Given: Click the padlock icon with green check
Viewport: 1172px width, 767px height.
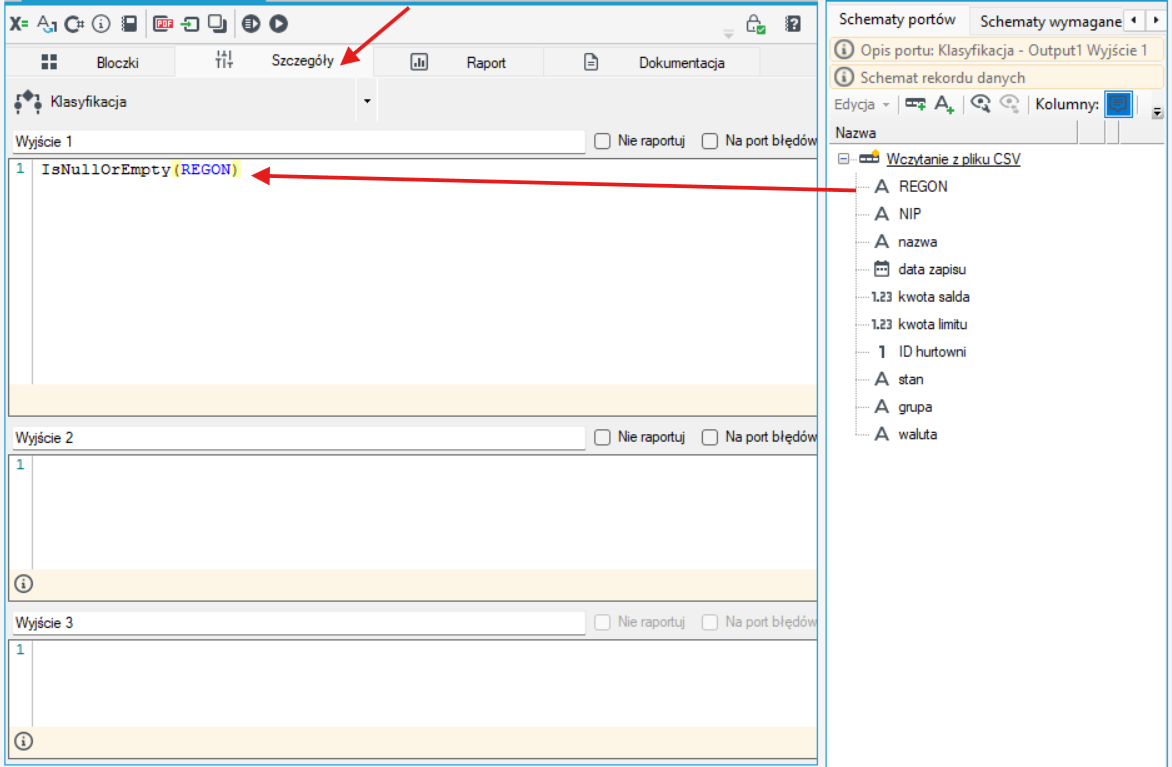Looking at the screenshot, I should 756,24.
